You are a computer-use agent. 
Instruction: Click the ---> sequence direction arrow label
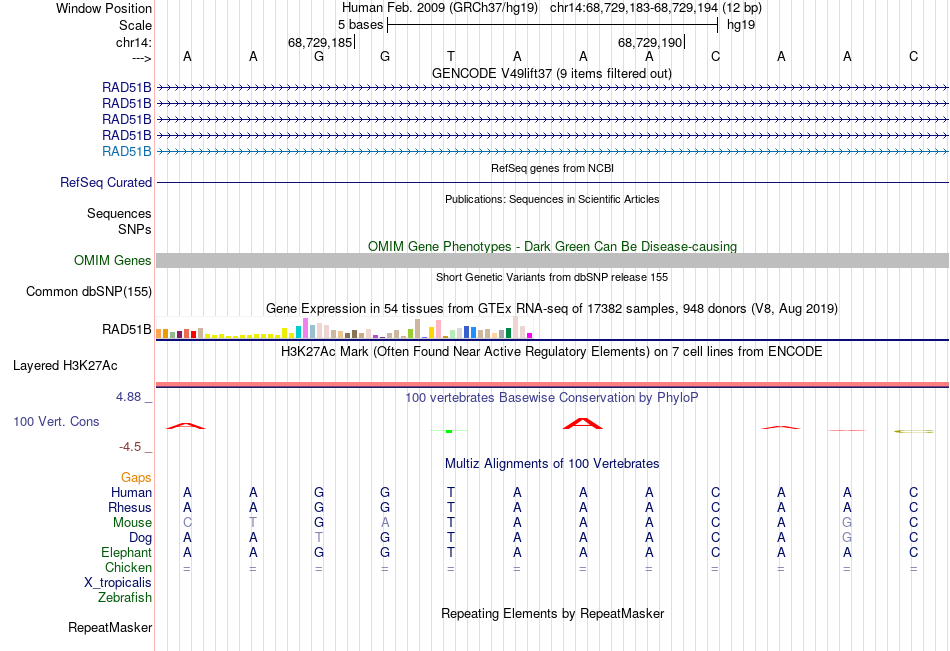[x=141, y=58]
